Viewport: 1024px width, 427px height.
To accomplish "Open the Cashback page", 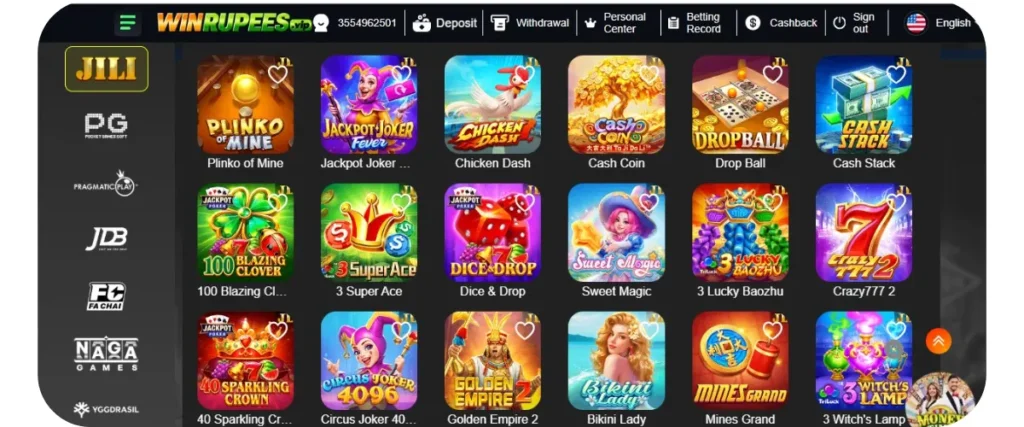I will pos(781,23).
